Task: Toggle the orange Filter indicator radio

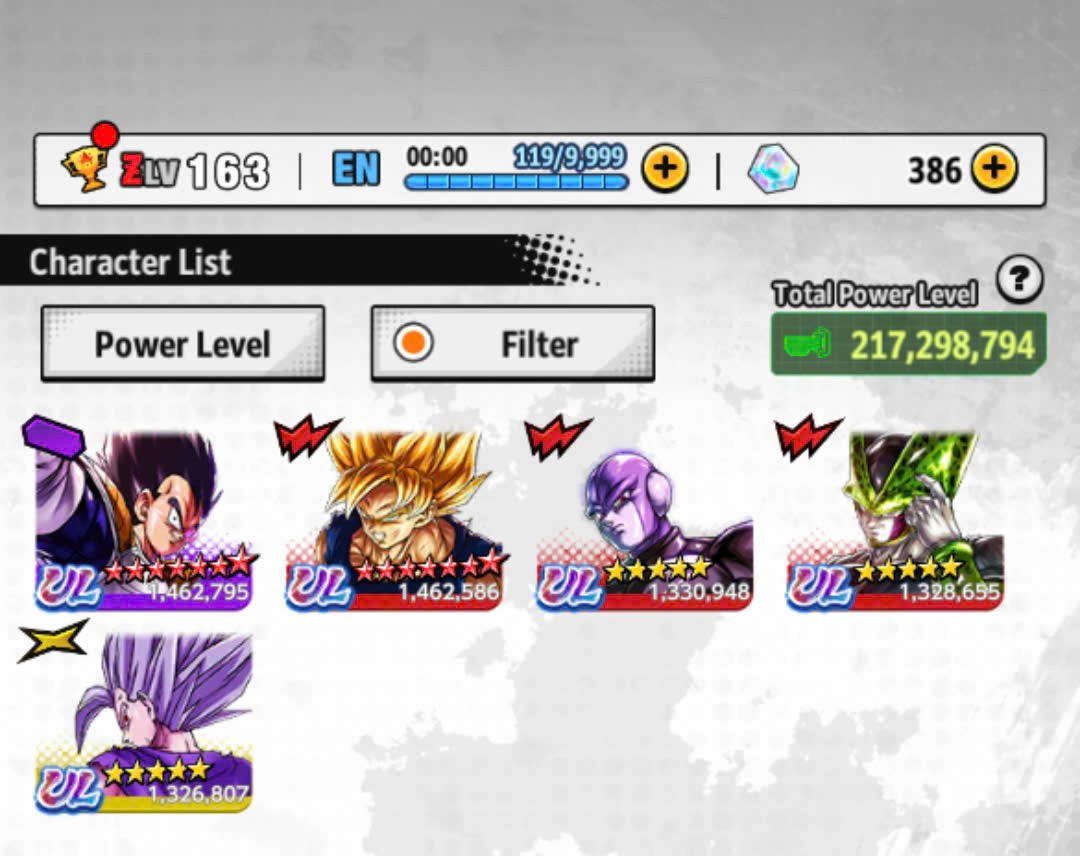Action: click(413, 343)
